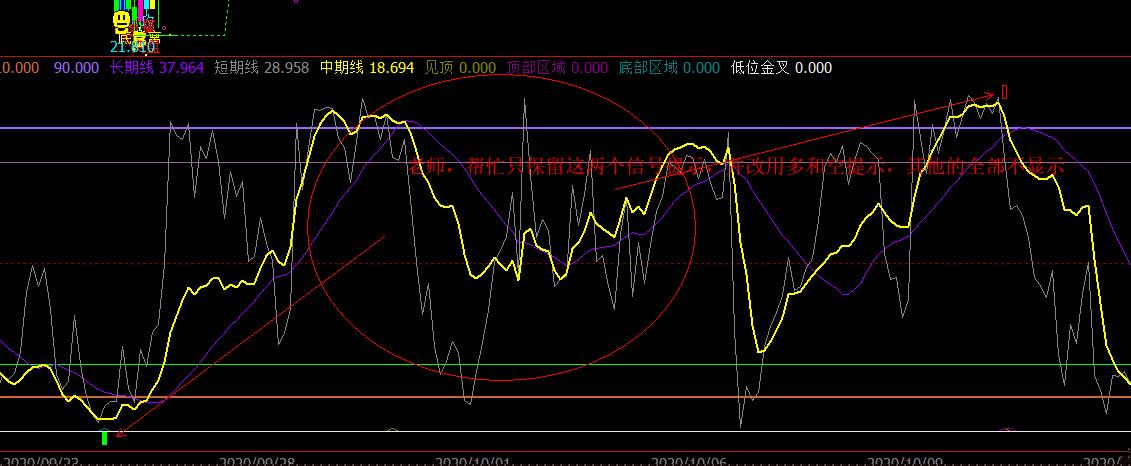This screenshot has height=466, width=1131.
Task: Click the 长期线 37.964 indicator label
Action: coord(156,68)
